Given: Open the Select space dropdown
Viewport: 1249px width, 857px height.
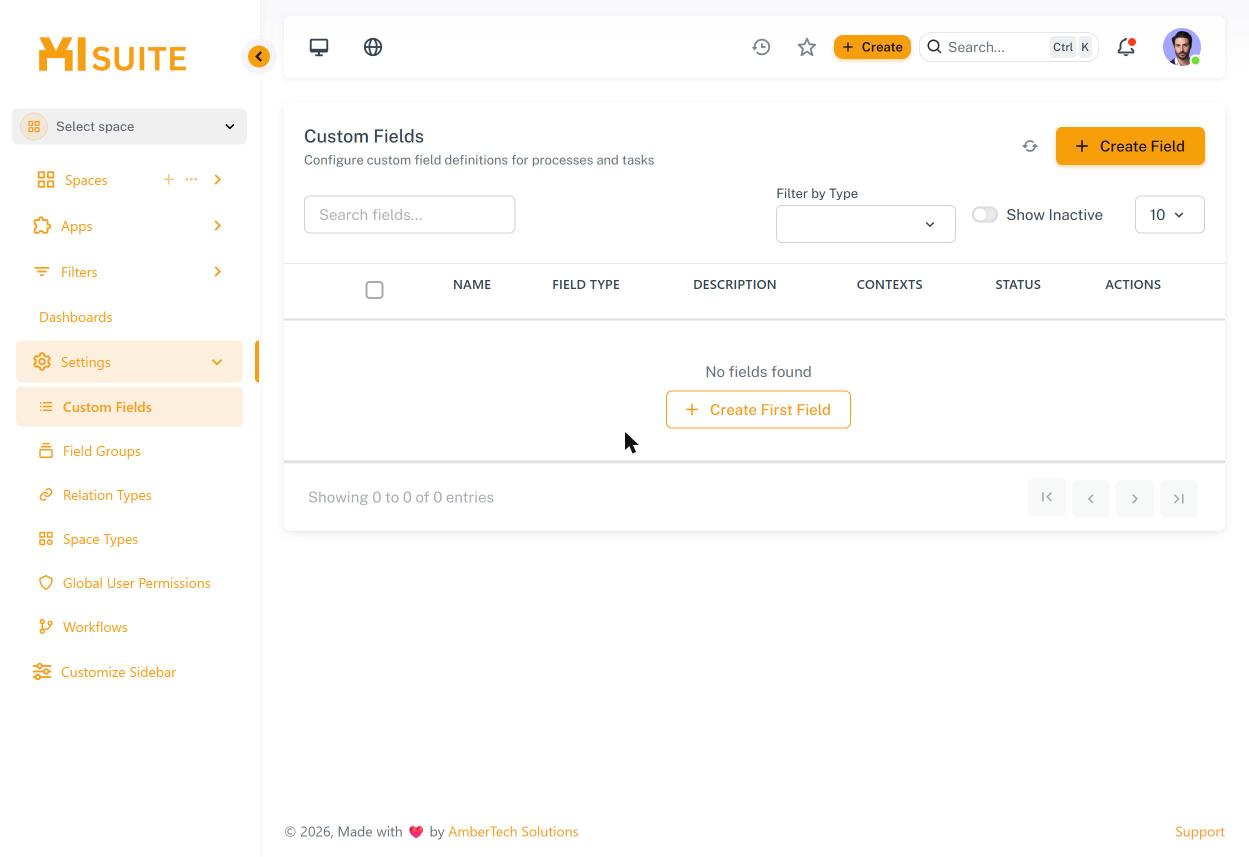Looking at the screenshot, I should pos(129,127).
